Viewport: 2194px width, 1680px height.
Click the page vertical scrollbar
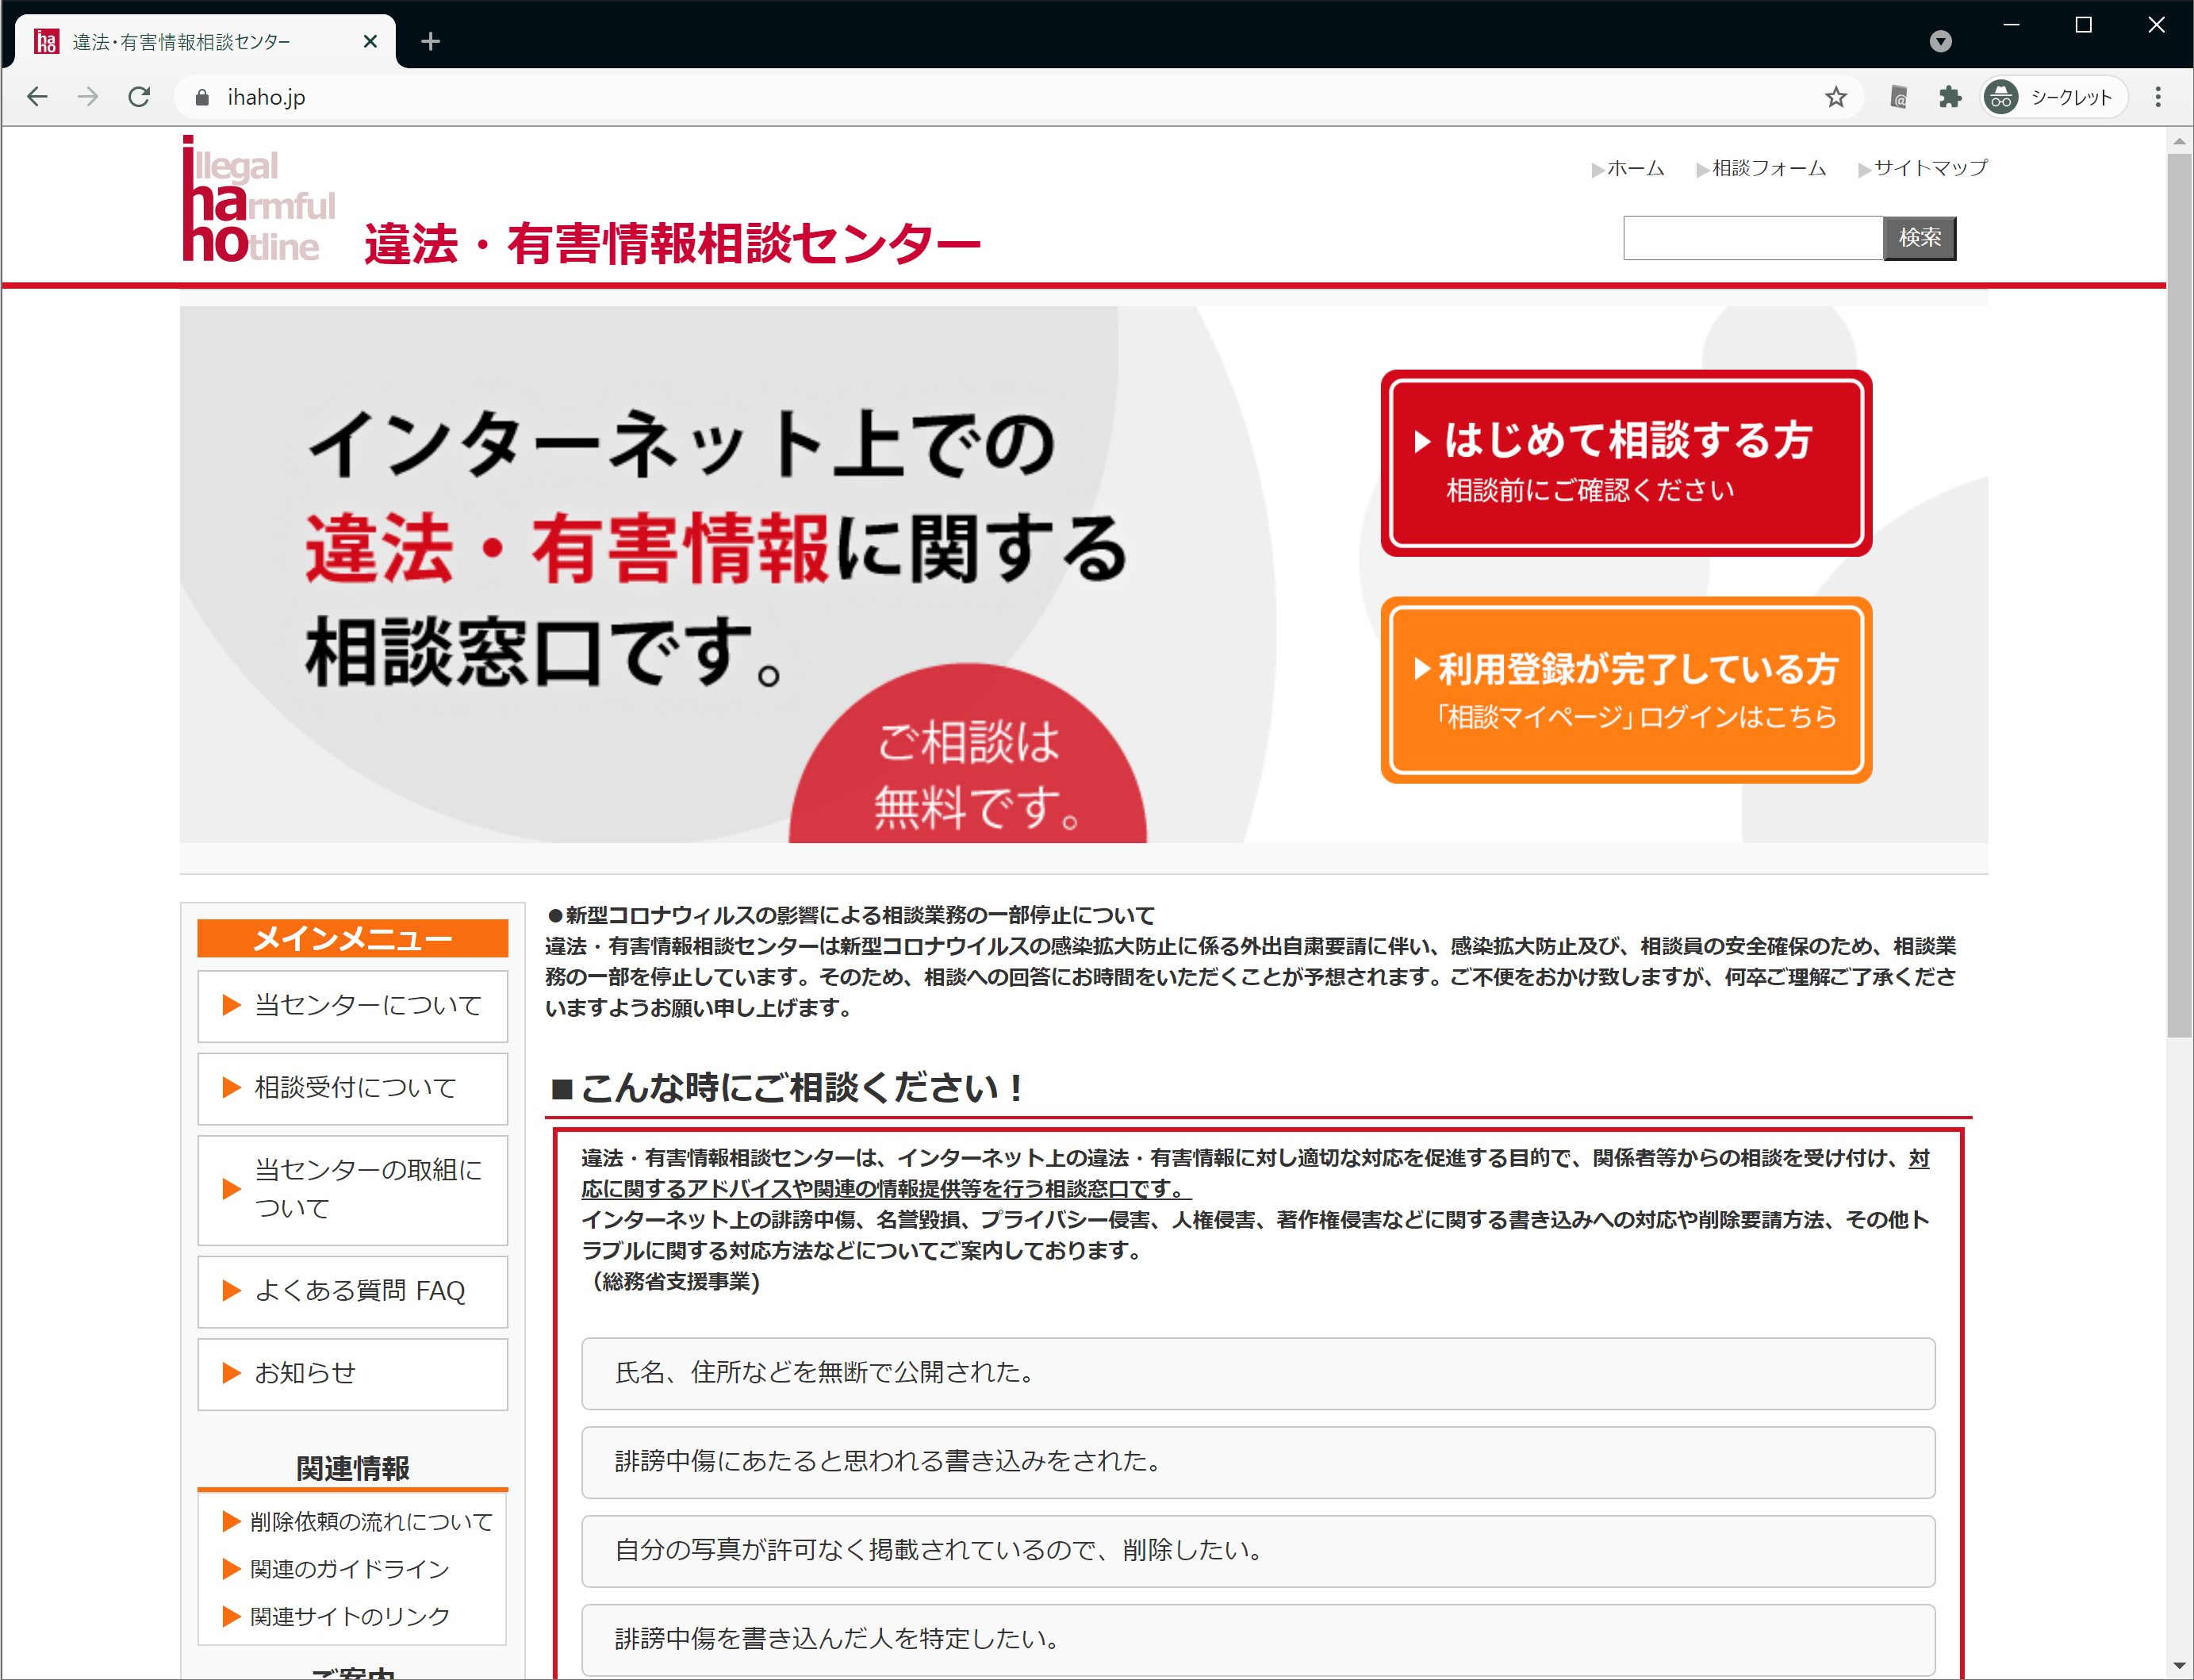coord(2179,600)
